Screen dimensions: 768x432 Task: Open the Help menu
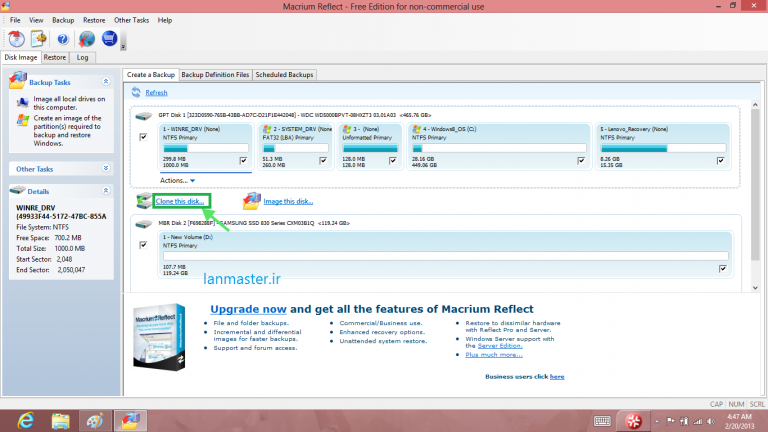tap(165, 20)
